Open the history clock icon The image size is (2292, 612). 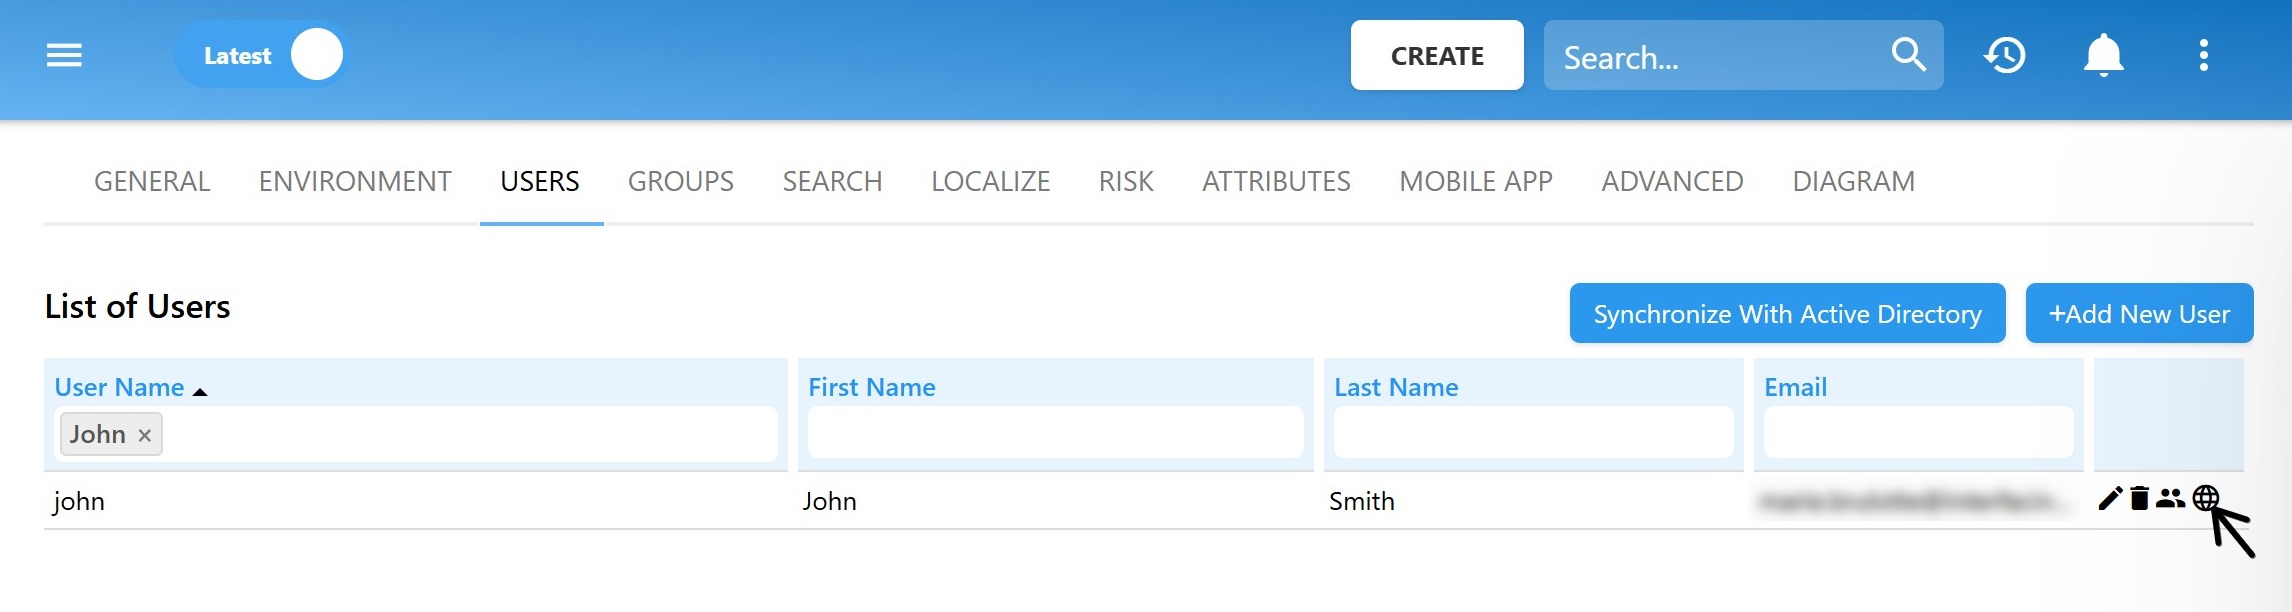coord(2004,55)
